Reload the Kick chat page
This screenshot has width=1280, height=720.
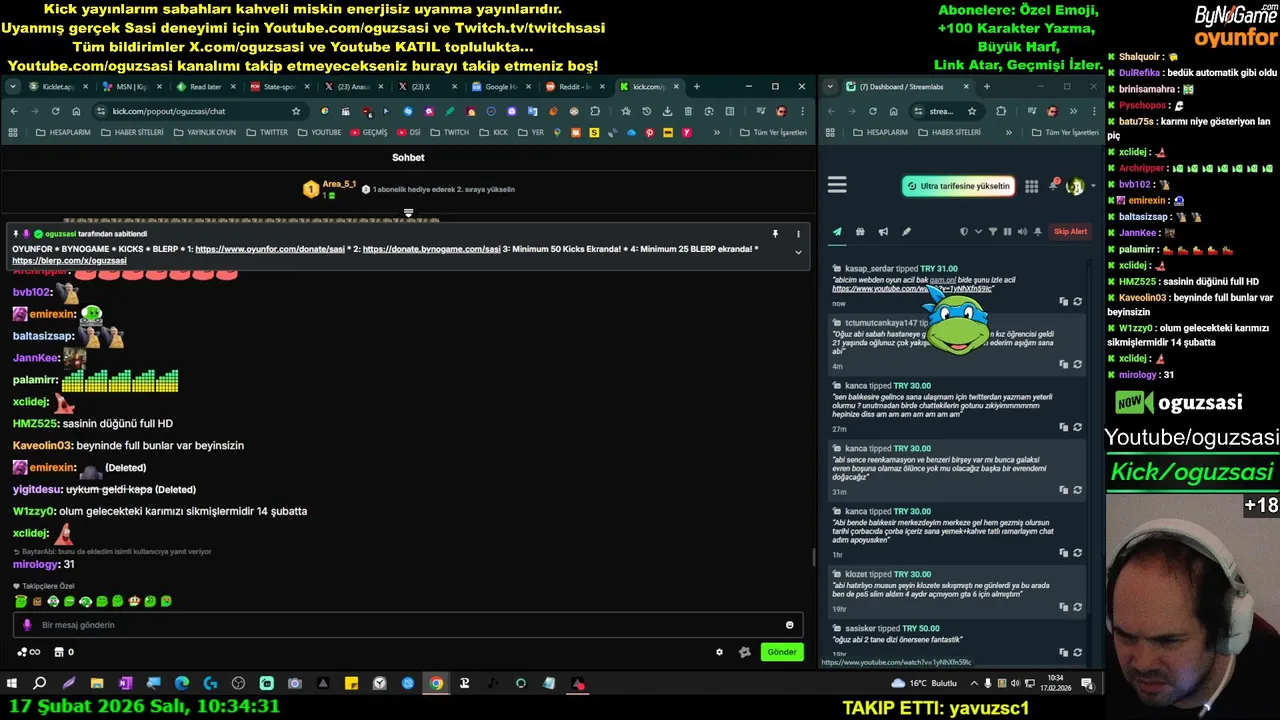(x=55, y=111)
